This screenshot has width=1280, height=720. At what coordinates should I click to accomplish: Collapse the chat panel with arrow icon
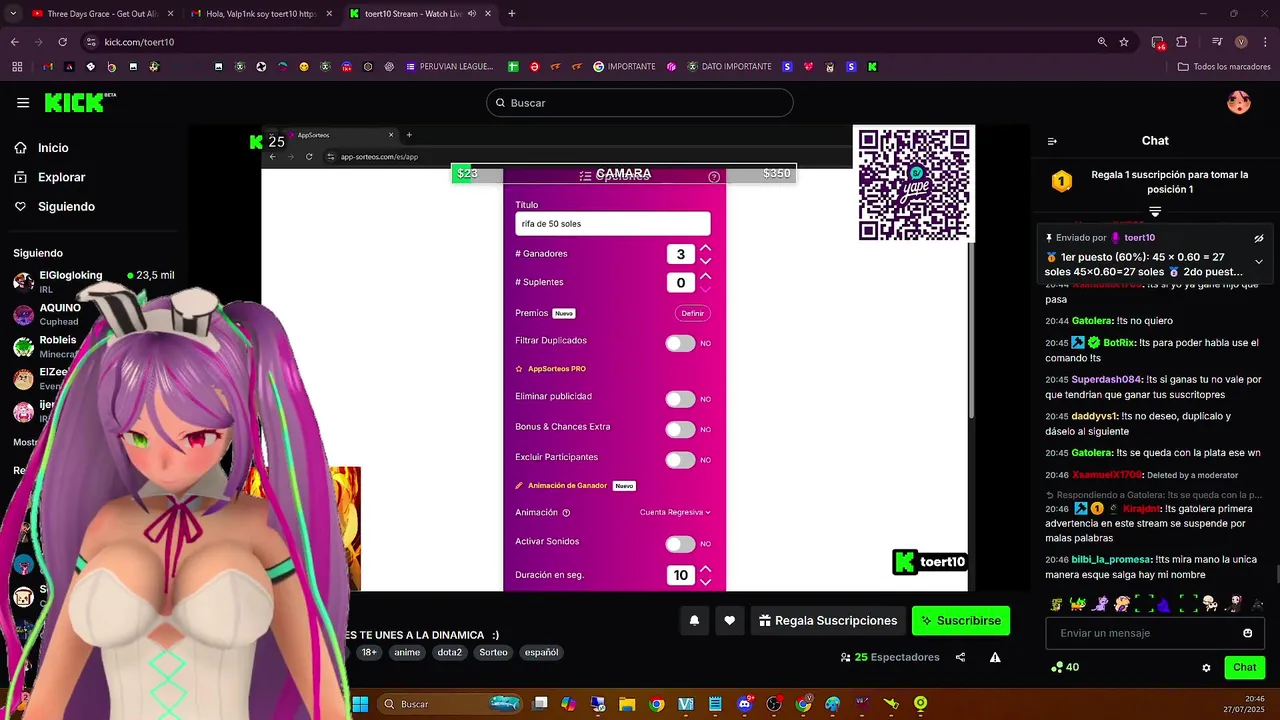(1052, 141)
